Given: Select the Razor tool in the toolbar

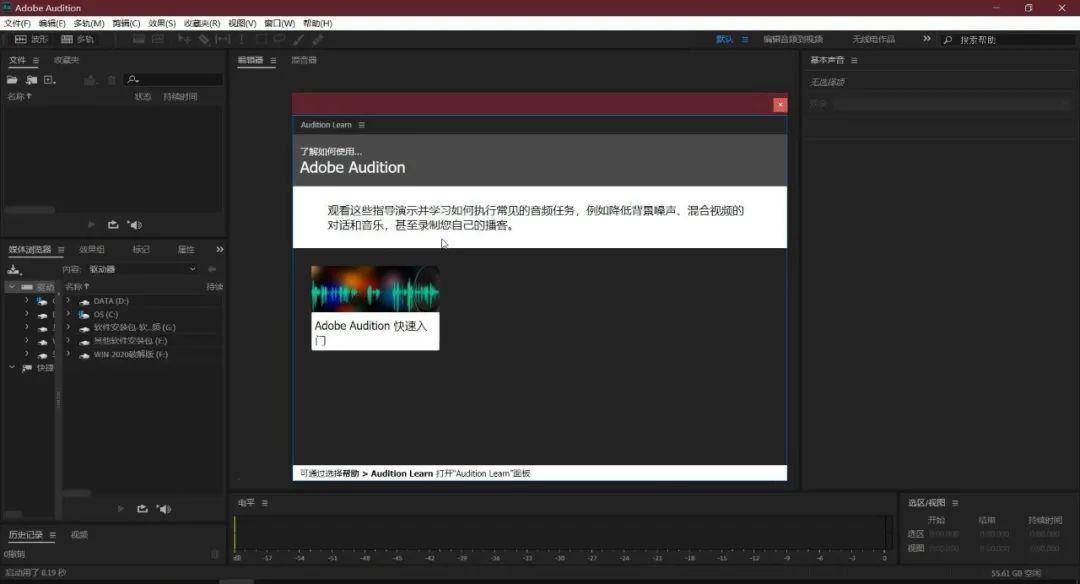Looking at the screenshot, I should [203, 39].
